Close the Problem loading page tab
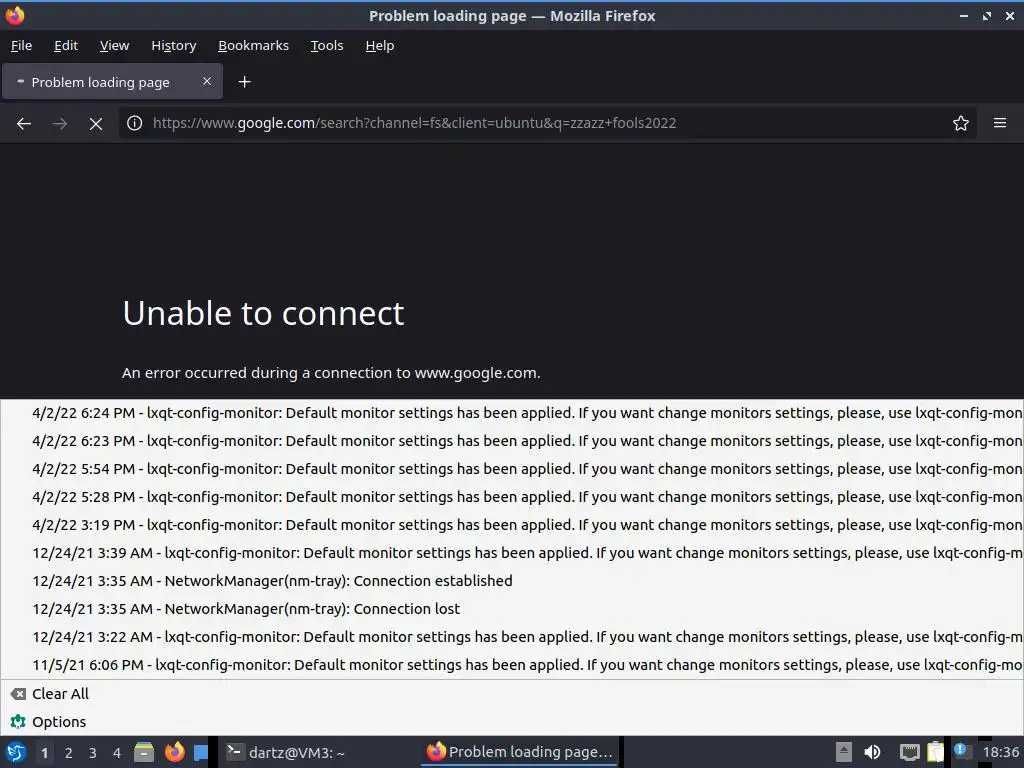The width and height of the screenshot is (1024, 768). pyautogui.click(x=207, y=81)
